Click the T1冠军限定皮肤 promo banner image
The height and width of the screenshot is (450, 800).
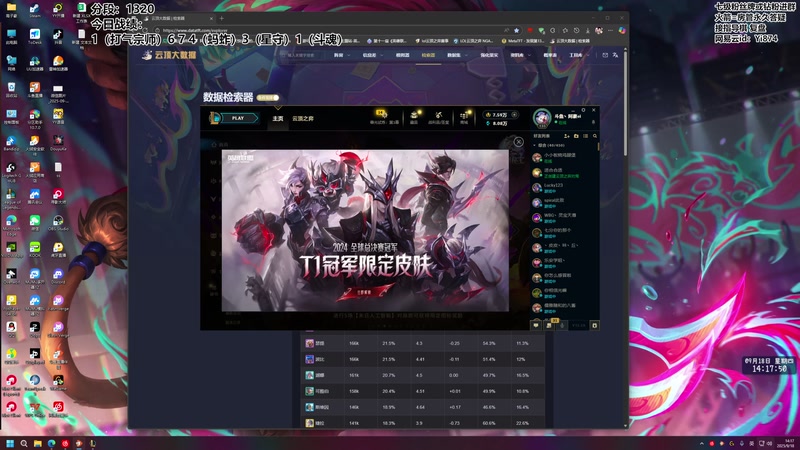(x=365, y=230)
